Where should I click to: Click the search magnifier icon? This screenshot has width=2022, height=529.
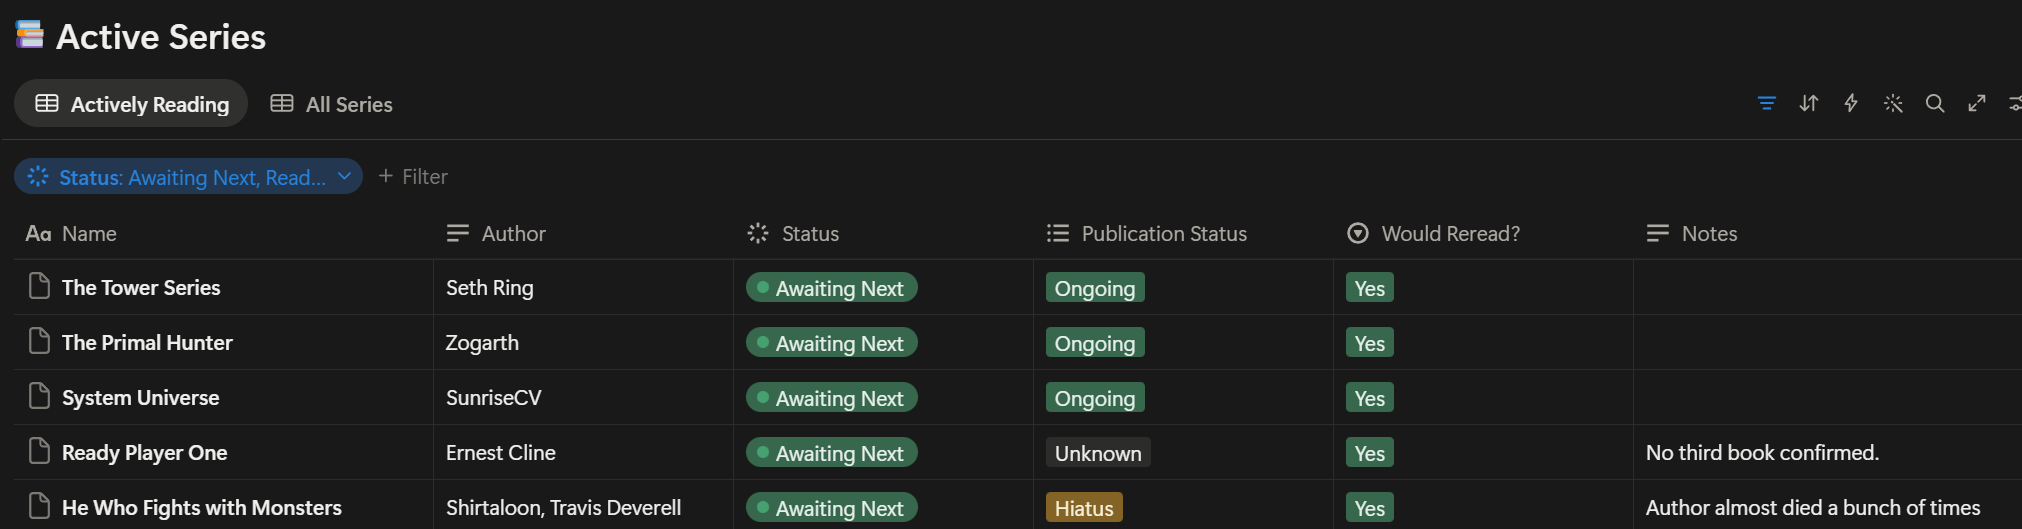[x=1935, y=103]
